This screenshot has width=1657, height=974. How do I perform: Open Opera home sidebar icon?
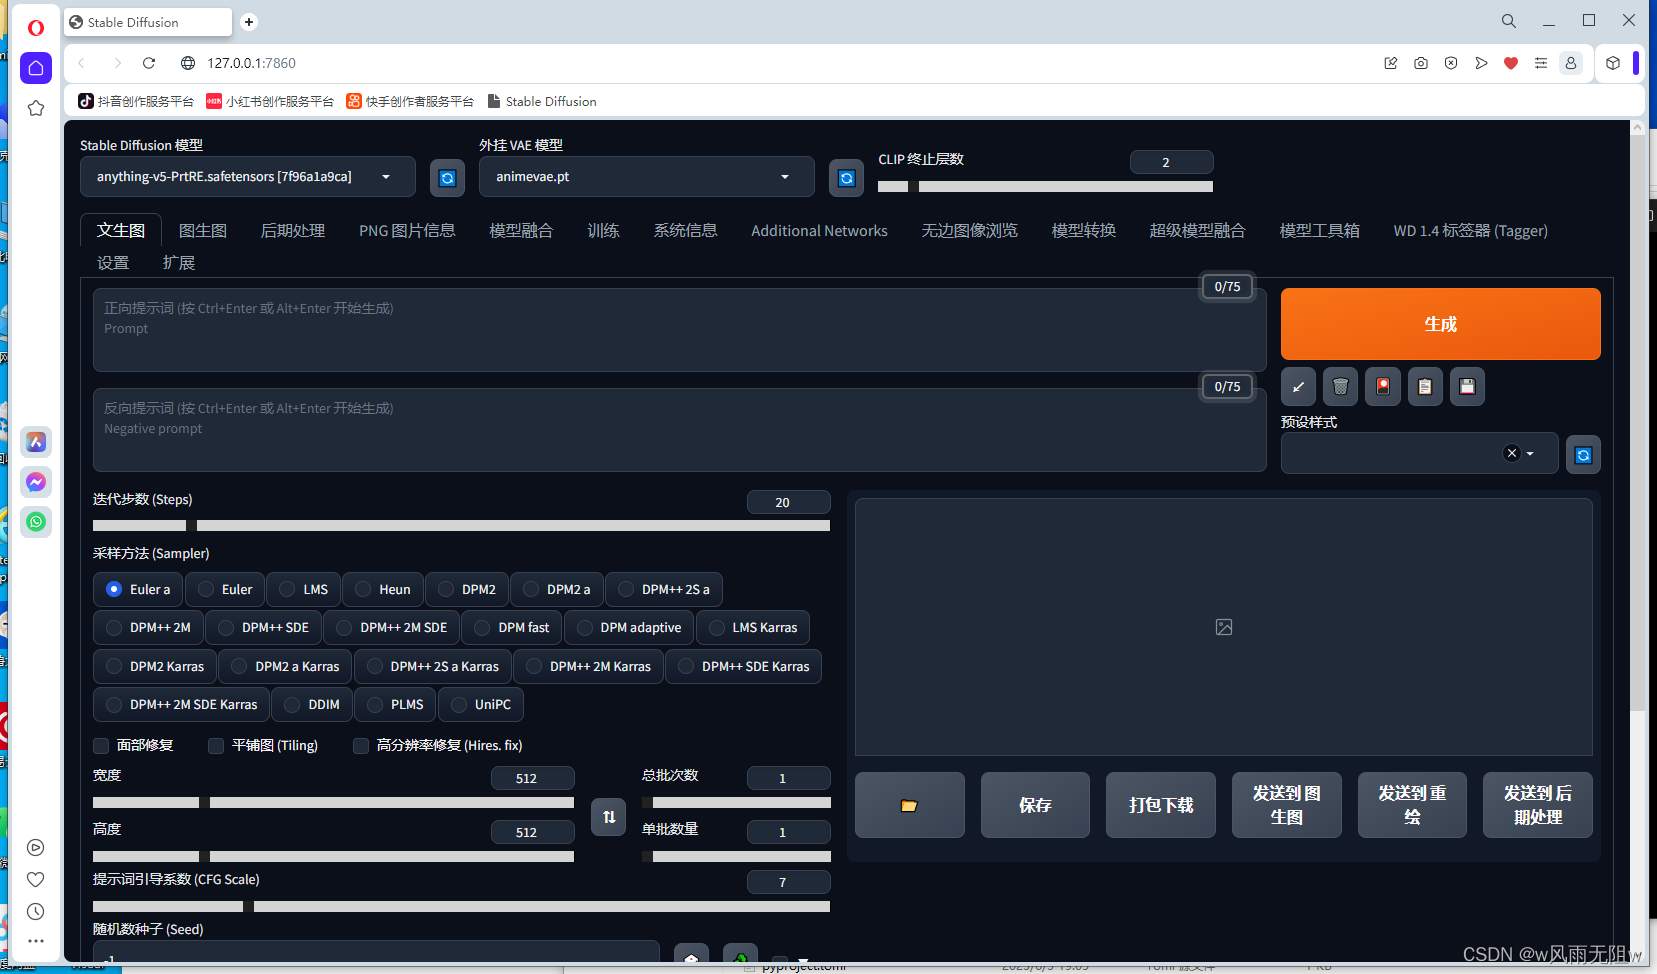point(36,68)
